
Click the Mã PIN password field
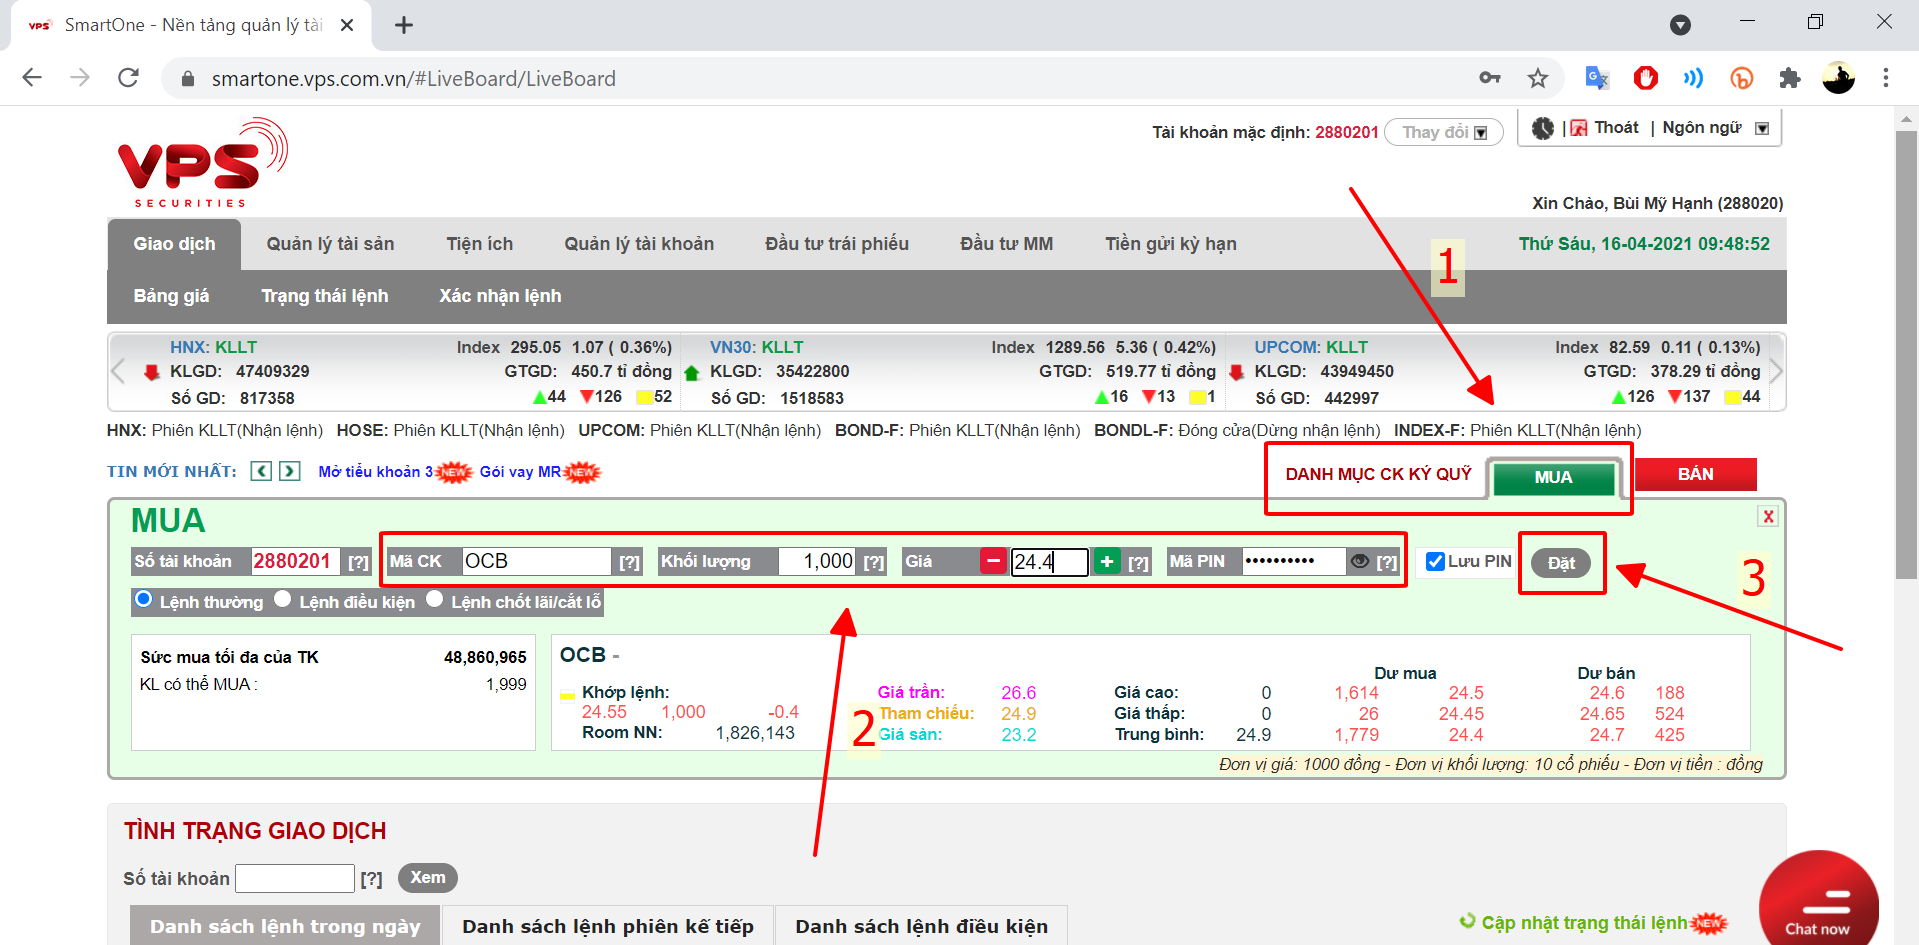click(x=1294, y=561)
